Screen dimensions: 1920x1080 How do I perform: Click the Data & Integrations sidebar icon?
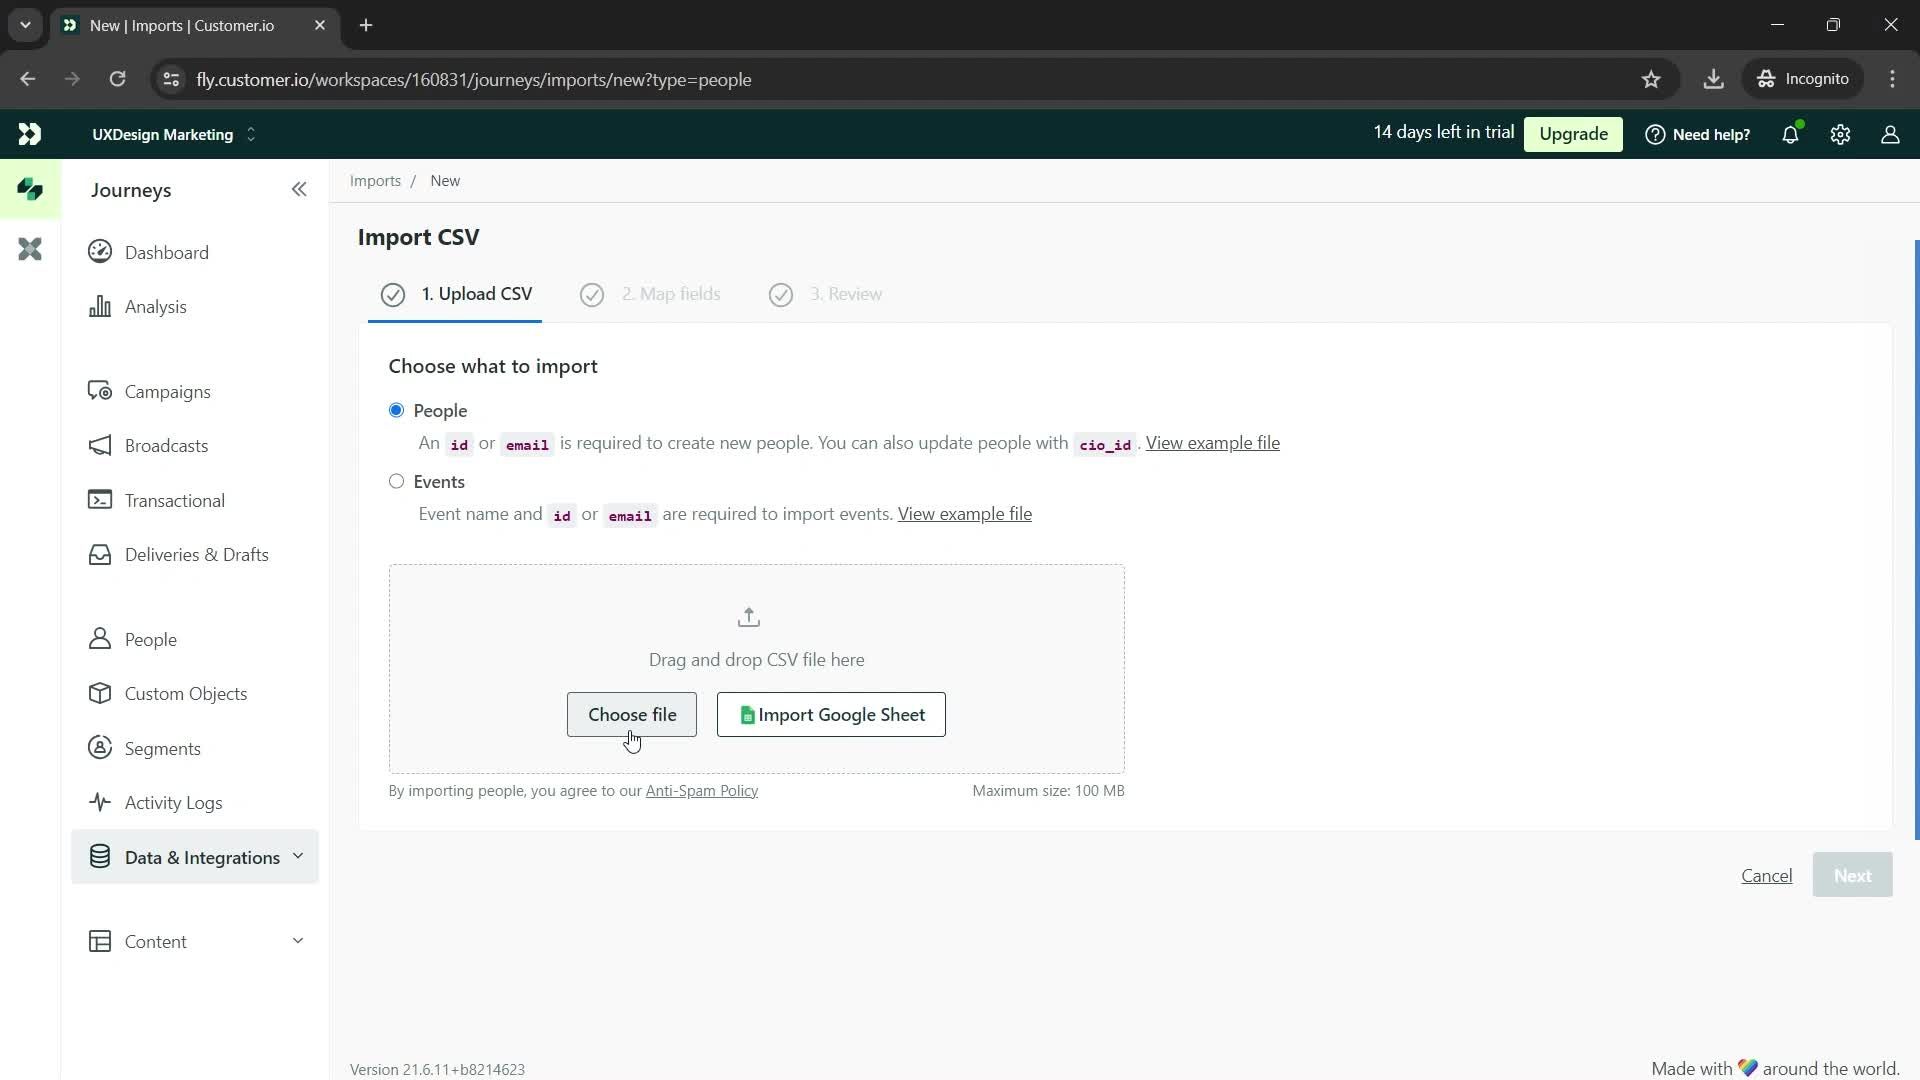point(100,857)
